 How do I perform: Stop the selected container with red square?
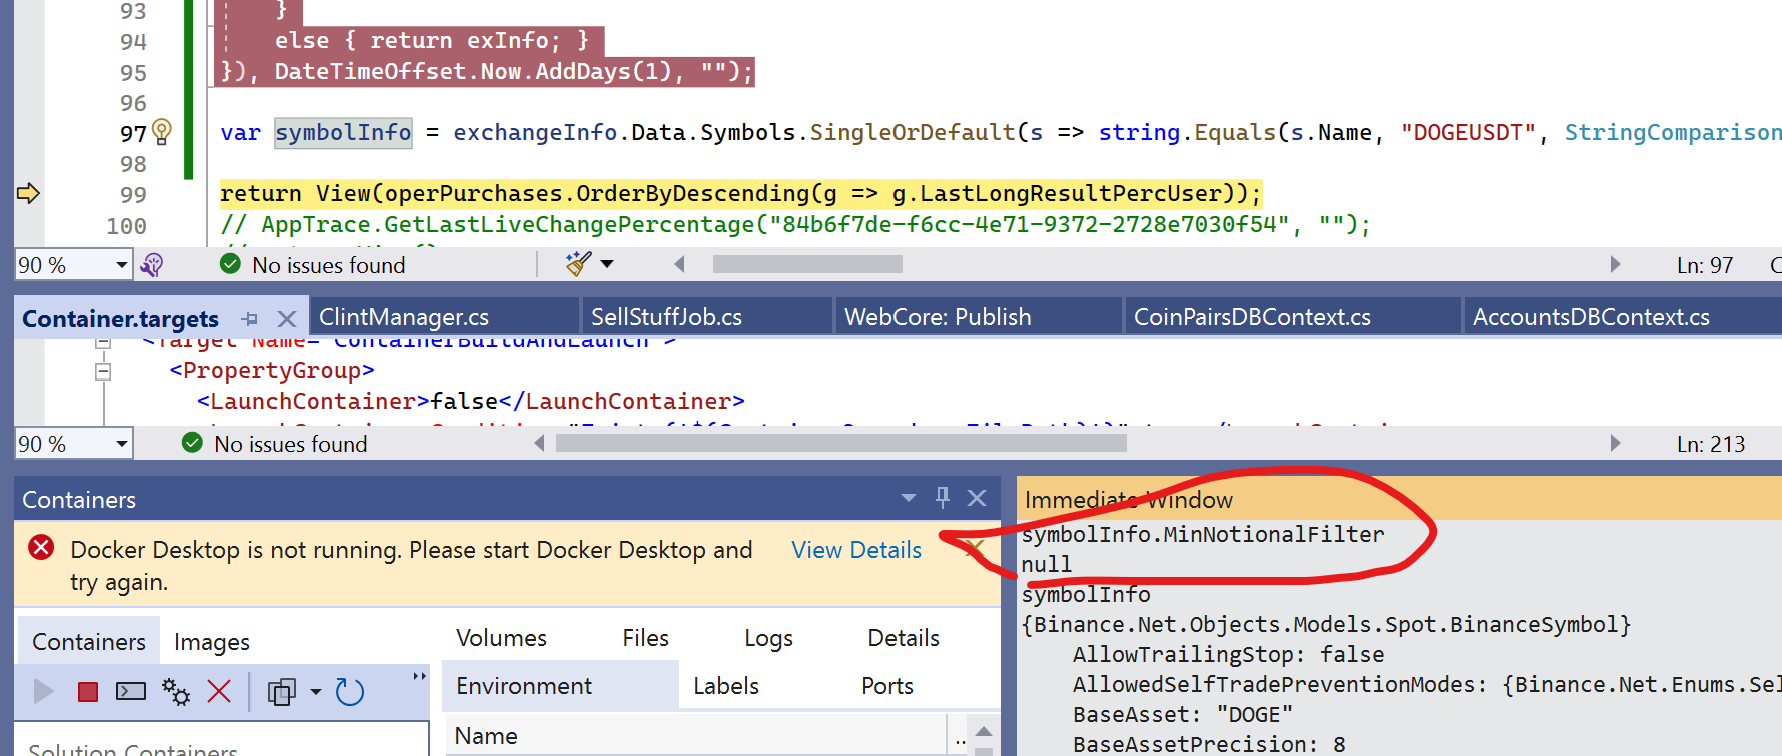pos(88,691)
